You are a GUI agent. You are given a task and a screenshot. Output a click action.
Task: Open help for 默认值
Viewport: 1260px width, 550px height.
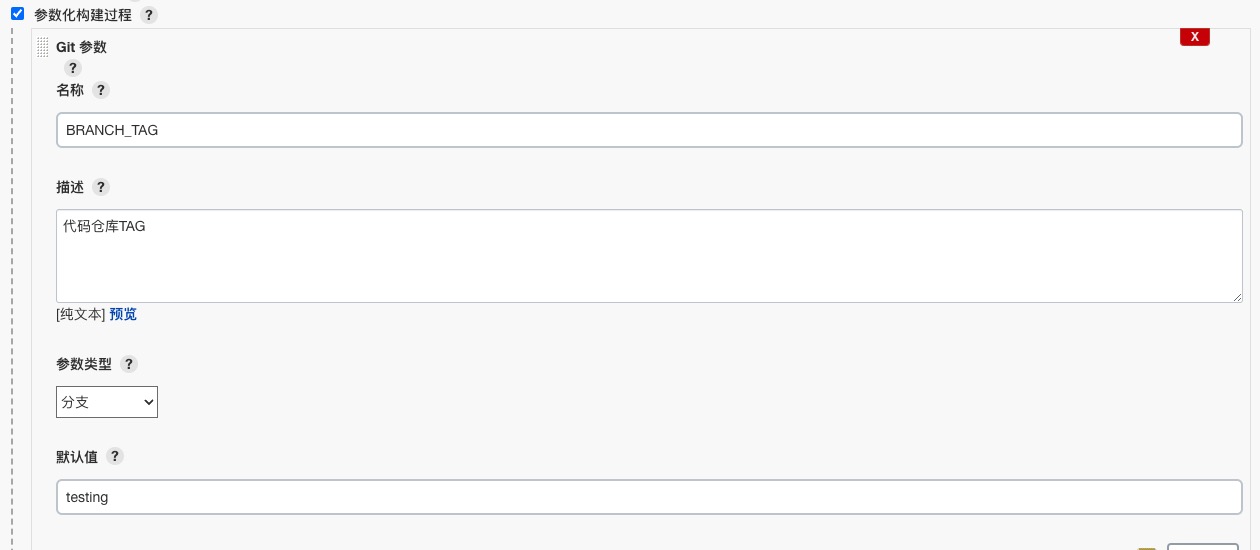(x=114, y=456)
